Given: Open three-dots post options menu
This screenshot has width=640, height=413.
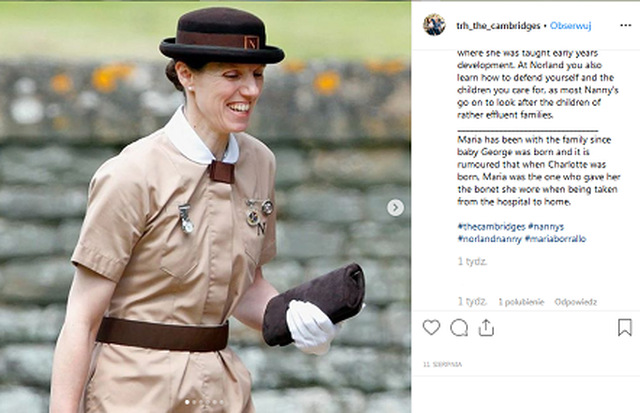Looking at the screenshot, I should [625, 25].
